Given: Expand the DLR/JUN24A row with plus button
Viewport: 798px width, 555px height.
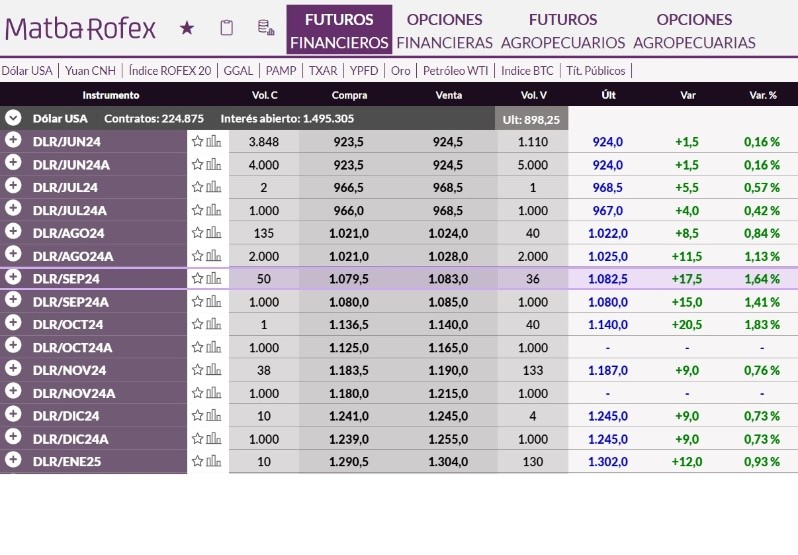Looking at the screenshot, I should 13,164.
